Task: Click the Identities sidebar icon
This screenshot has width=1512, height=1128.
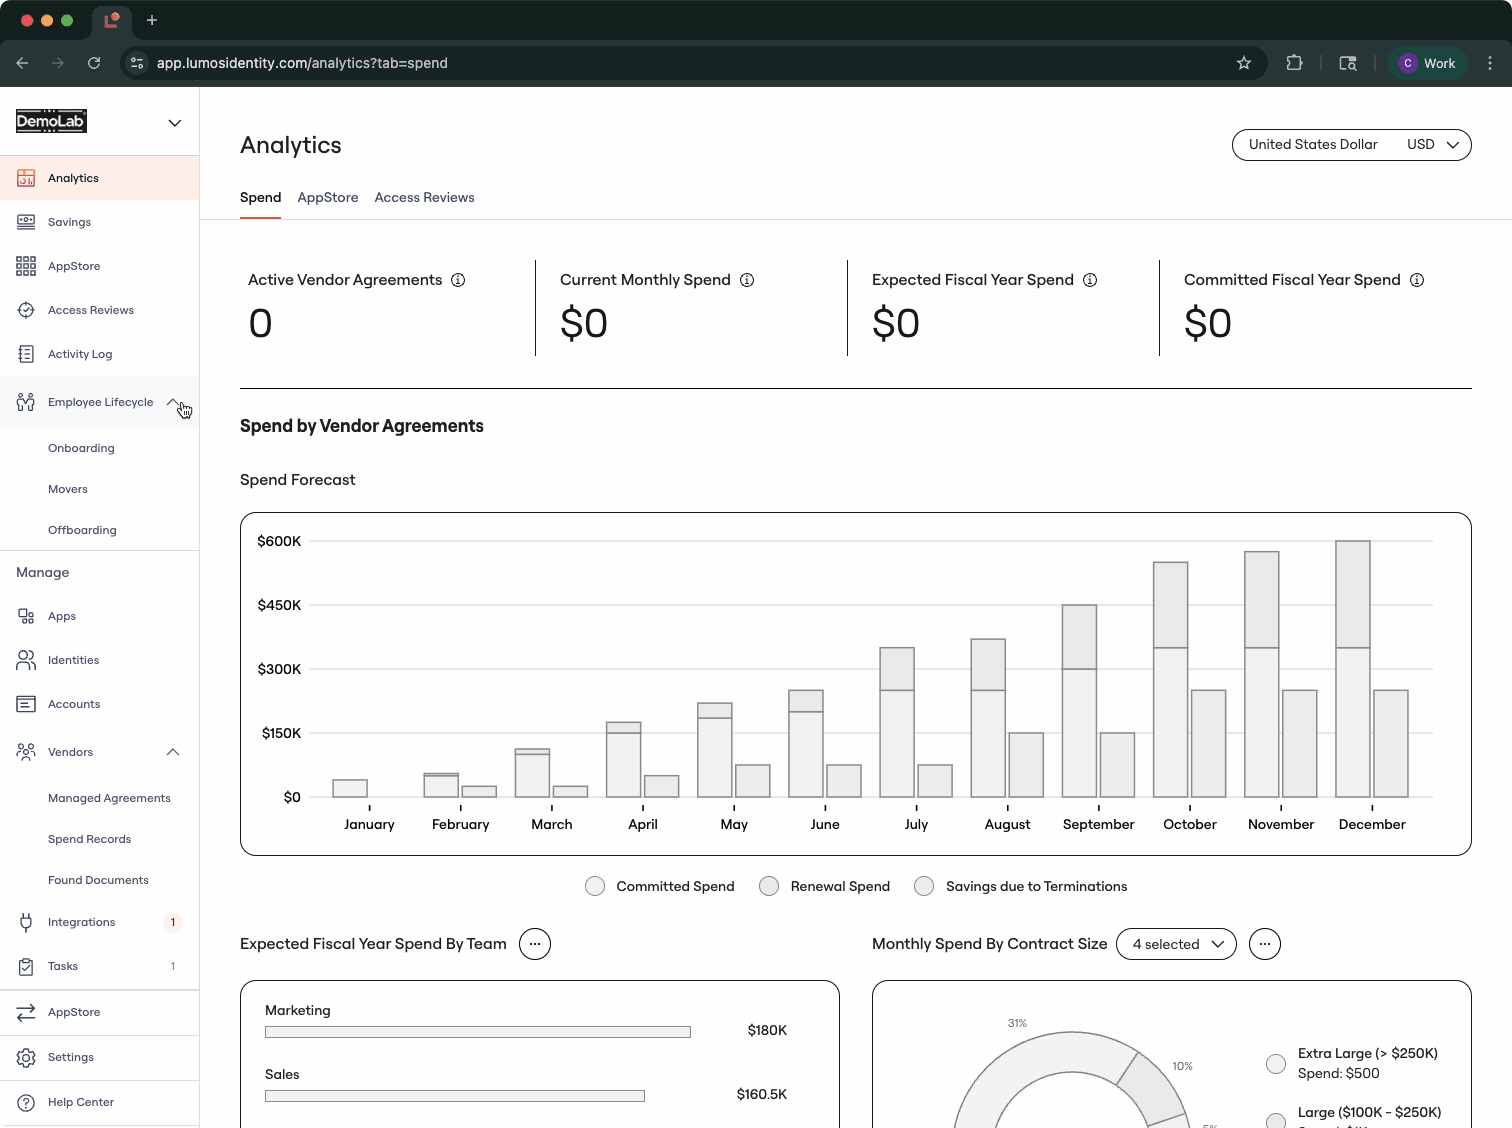Action: [x=26, y=660]
